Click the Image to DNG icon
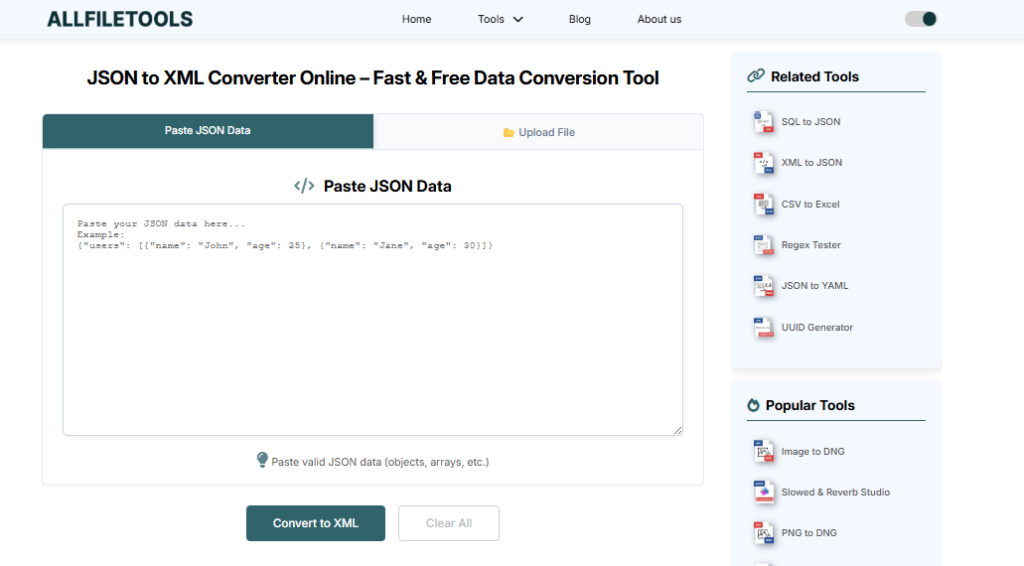 (764, 451)
